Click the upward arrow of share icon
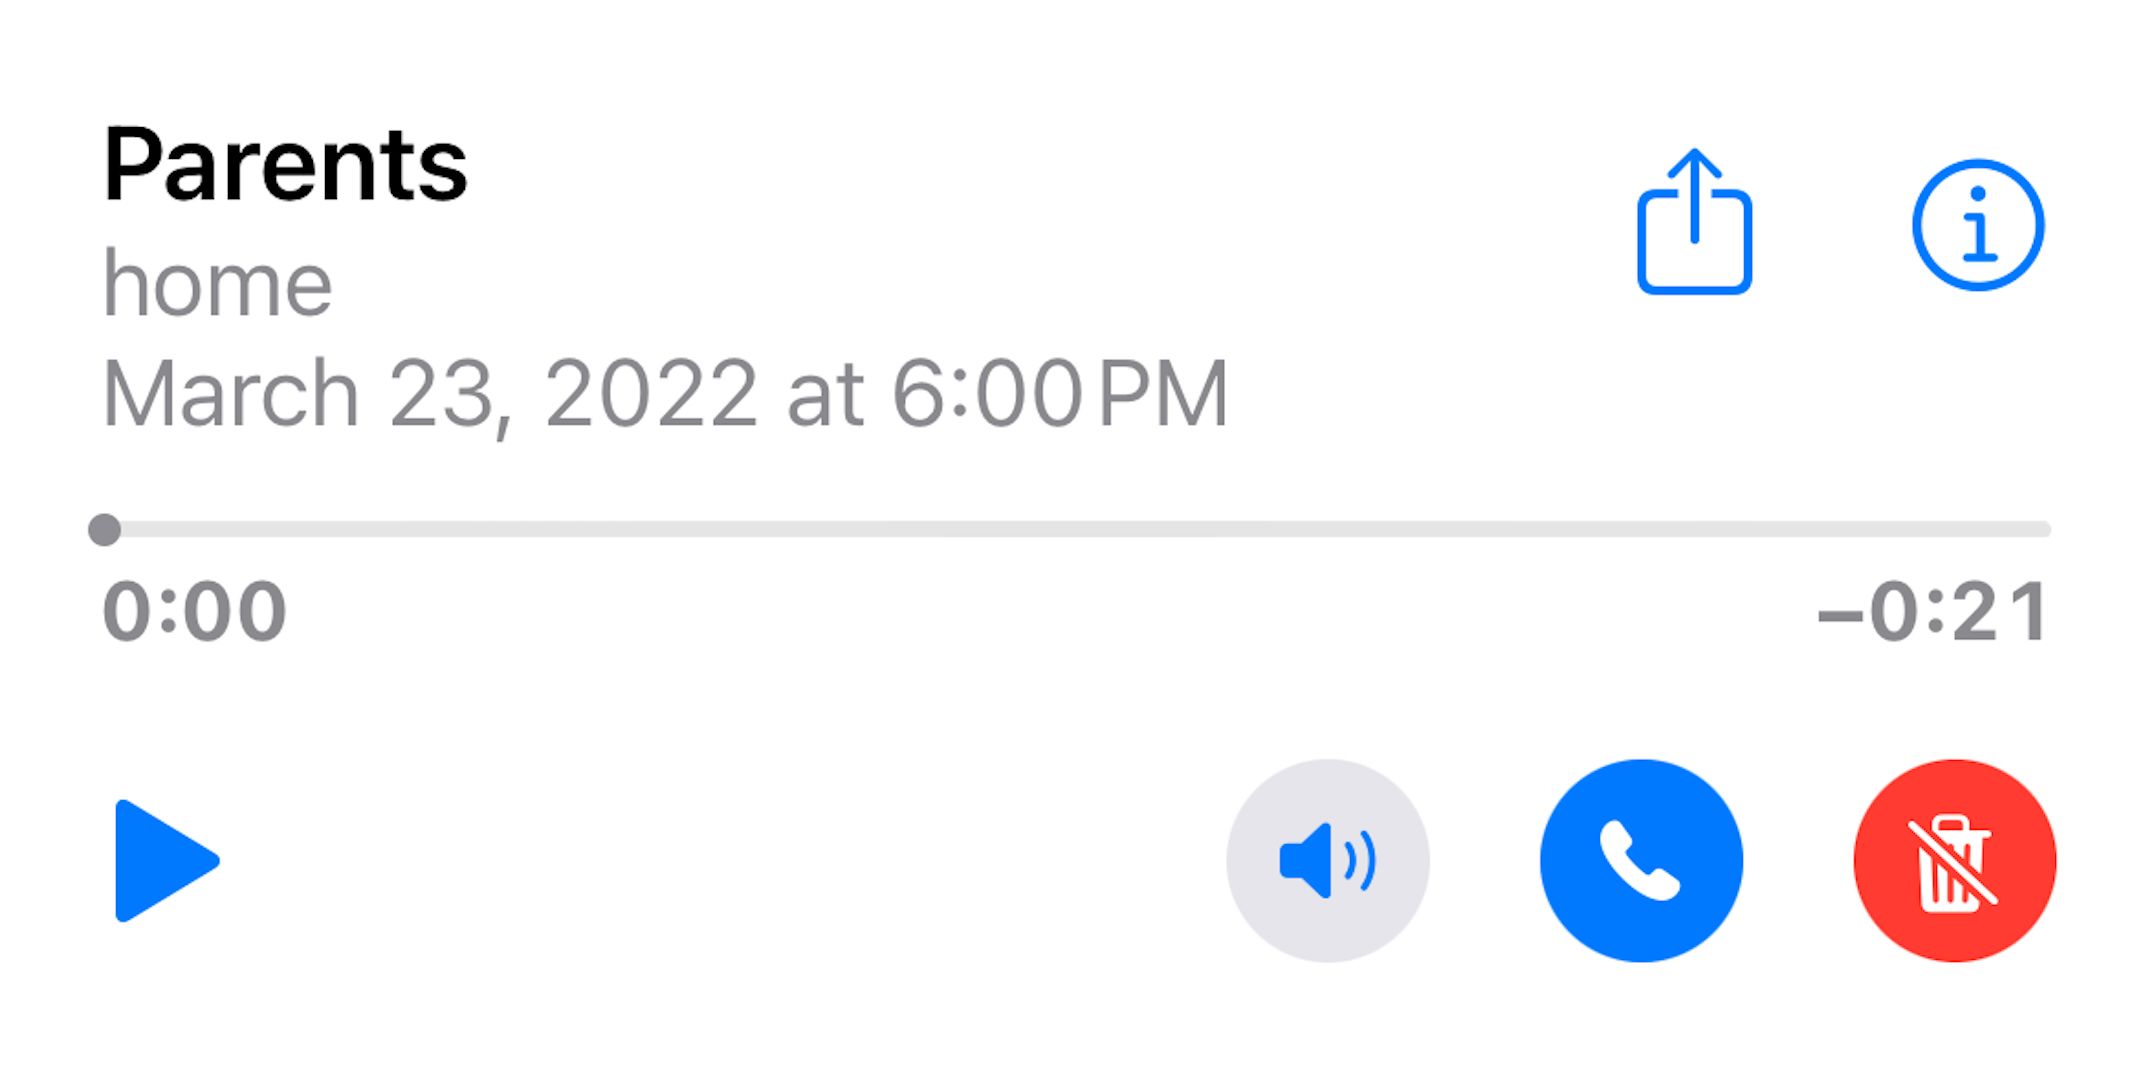2145x1080 pixels. (x=1694, y=196)
